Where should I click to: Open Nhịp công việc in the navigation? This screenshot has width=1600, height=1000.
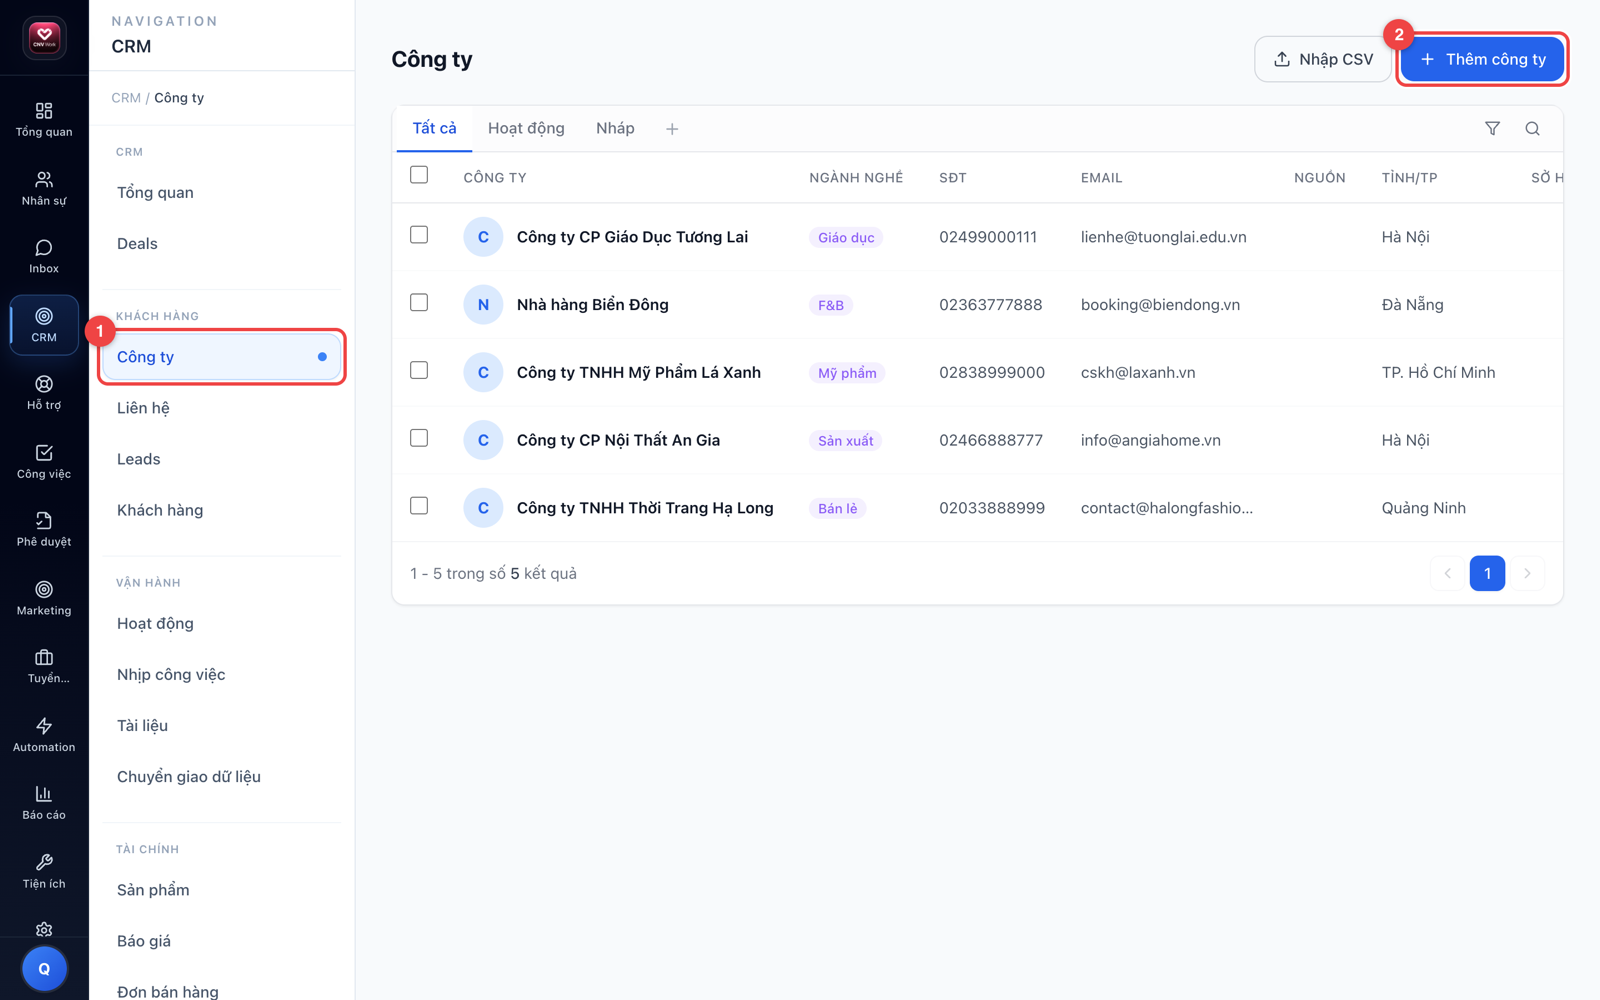click(x=222, y=674)
